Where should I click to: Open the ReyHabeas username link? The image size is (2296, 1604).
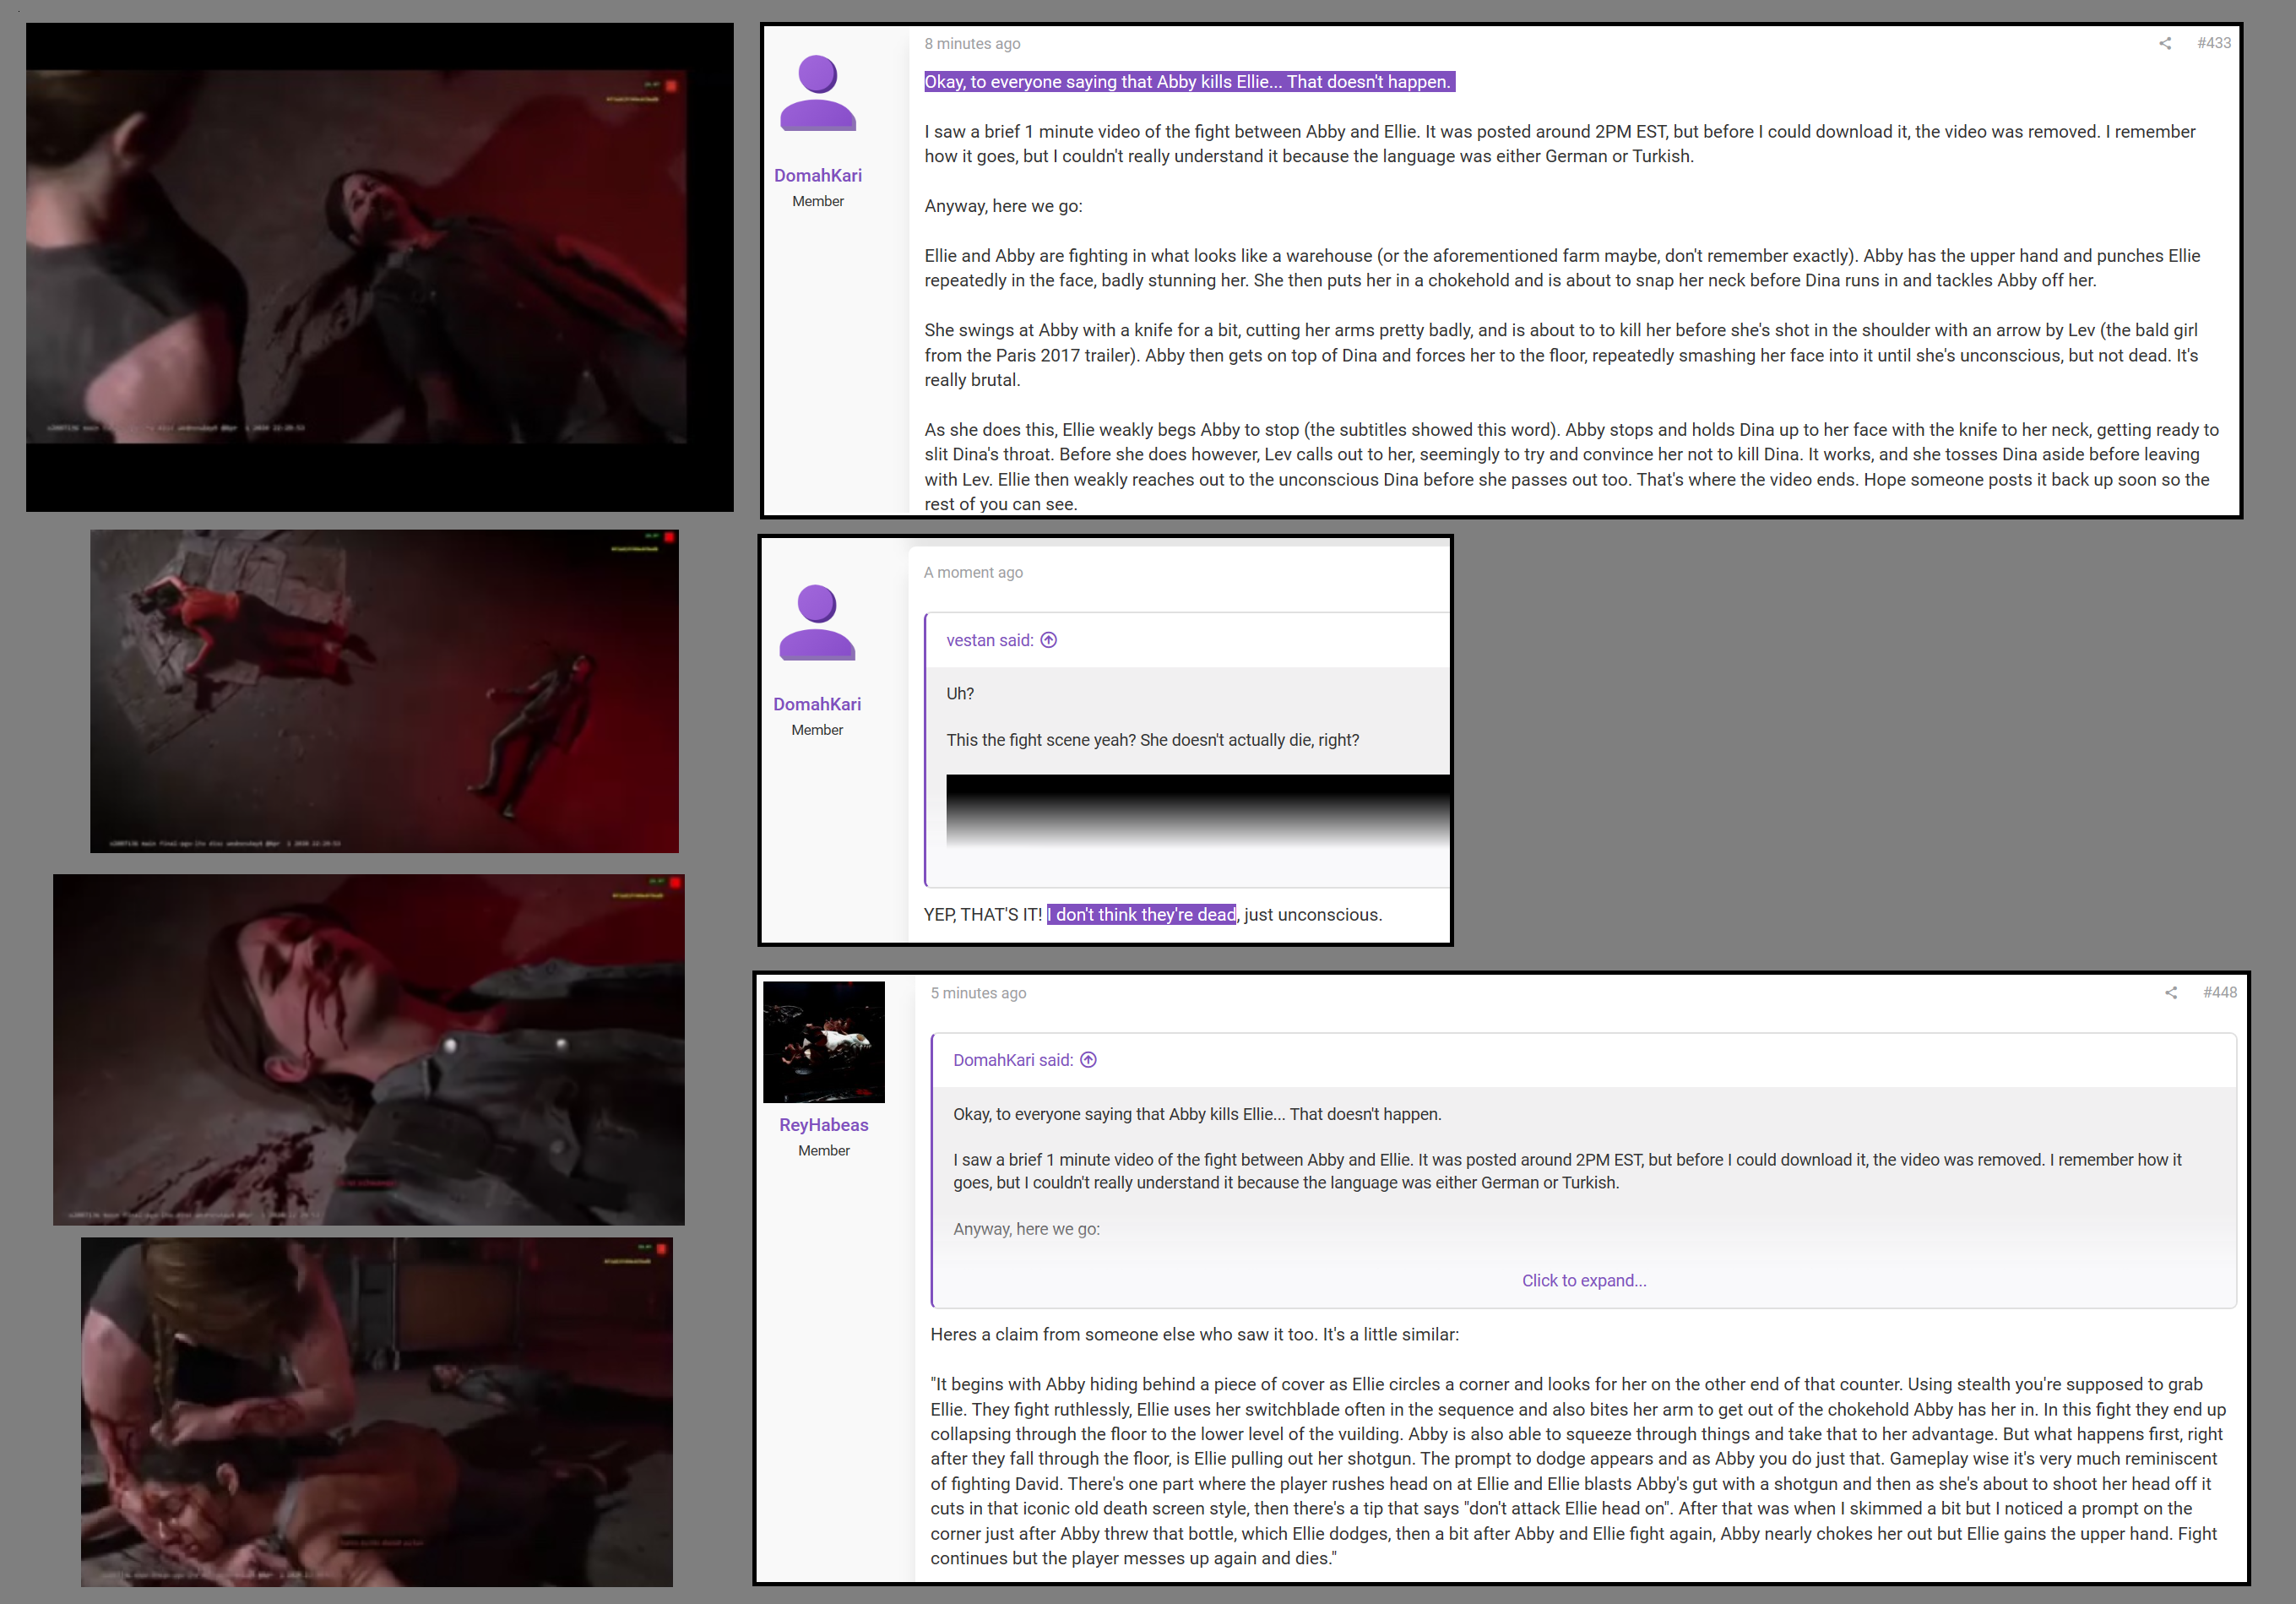coord(824,1124)
